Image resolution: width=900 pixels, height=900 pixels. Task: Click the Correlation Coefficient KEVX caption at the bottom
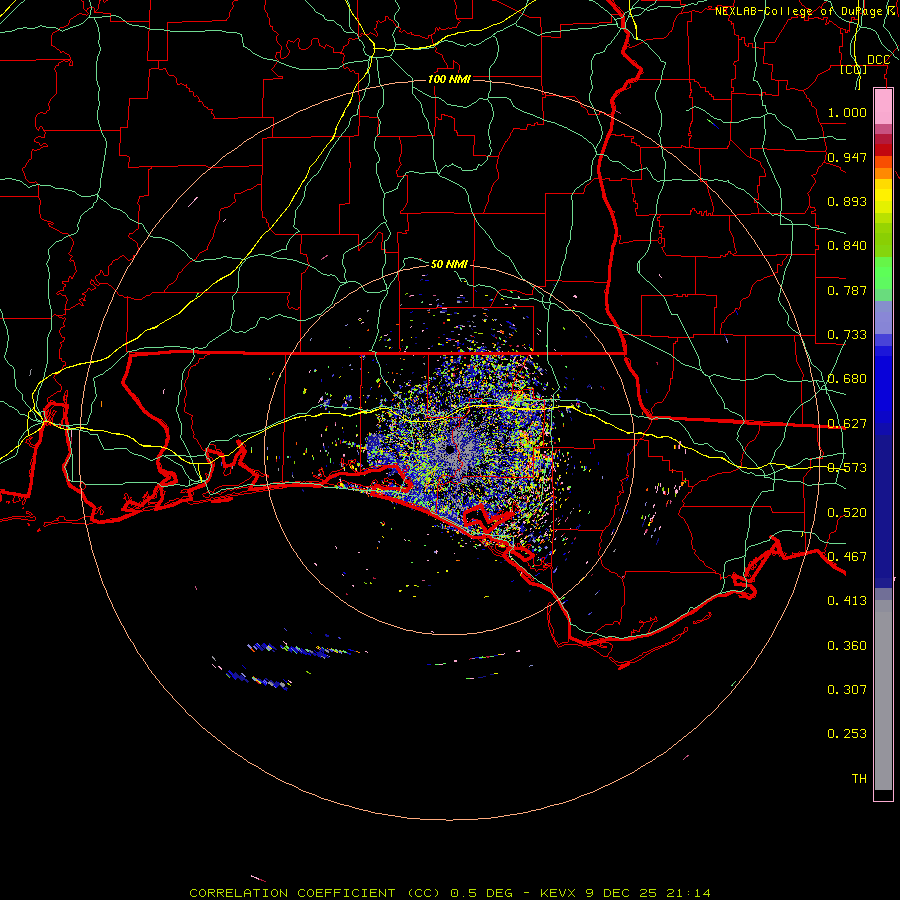449,893
